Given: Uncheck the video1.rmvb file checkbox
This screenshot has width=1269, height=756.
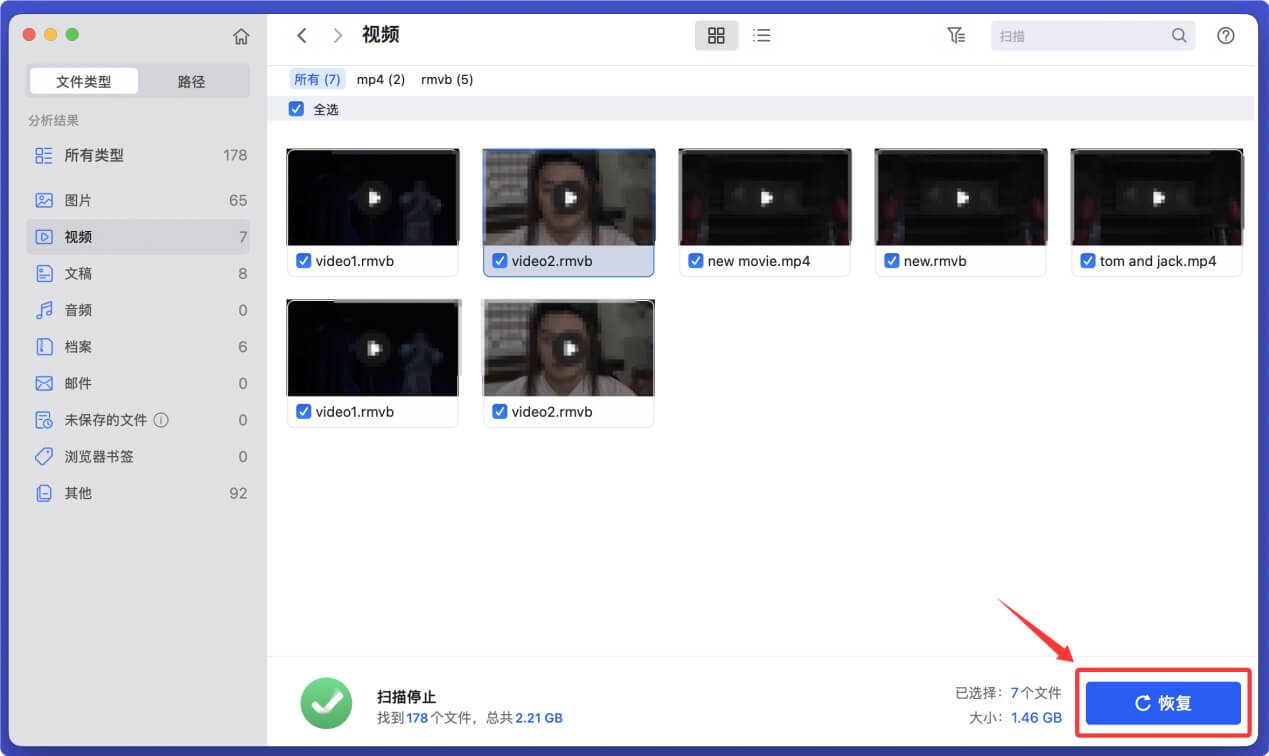Looking at the screenshot, I should (x=303, y=261).
